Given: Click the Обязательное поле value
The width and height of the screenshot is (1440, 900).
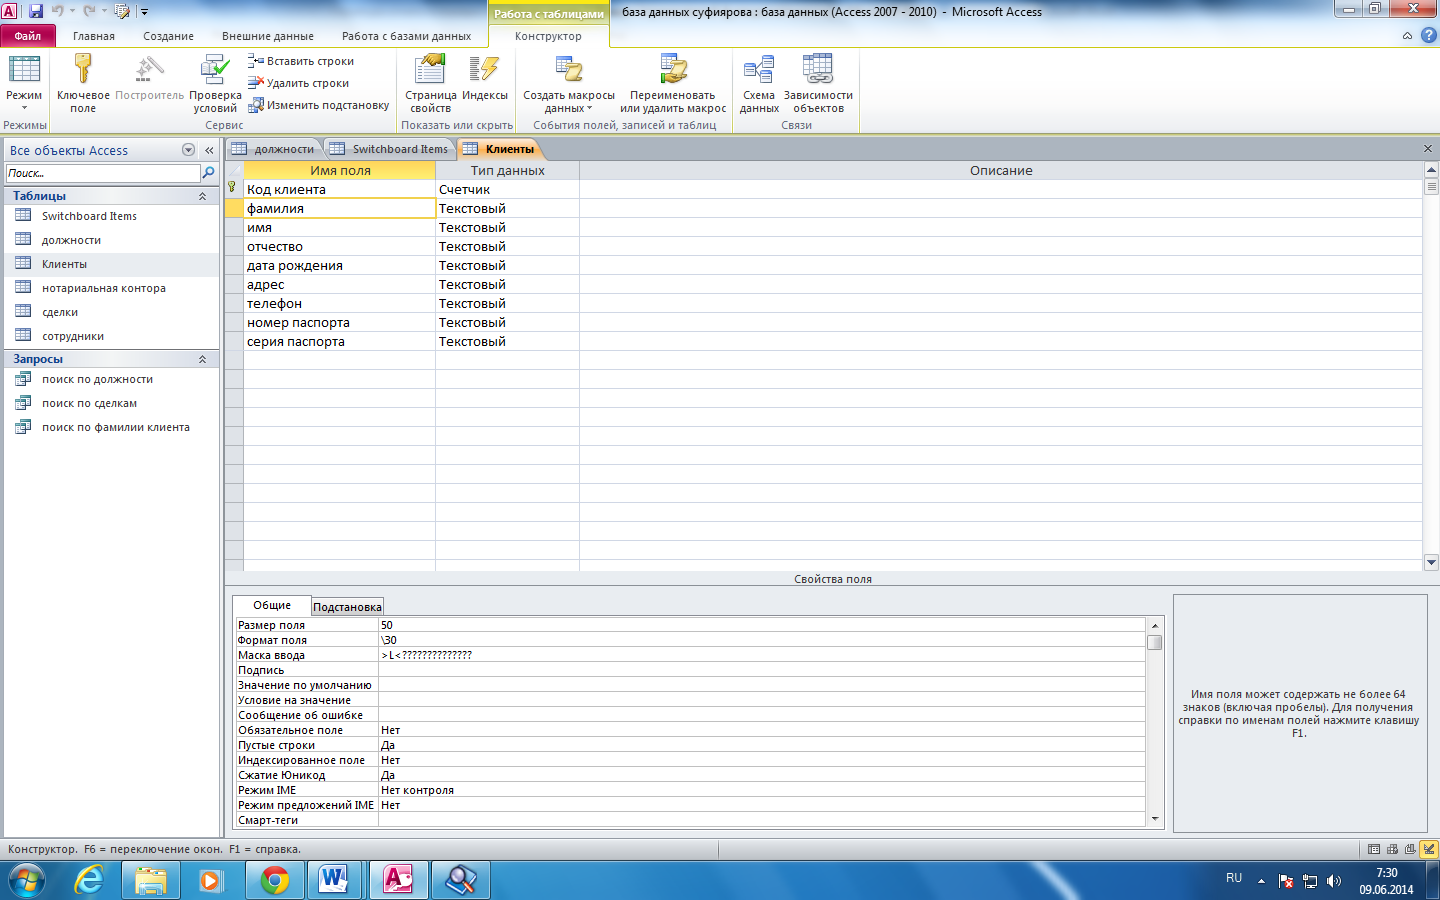Looking at the screenshot, I should (761, 730).
